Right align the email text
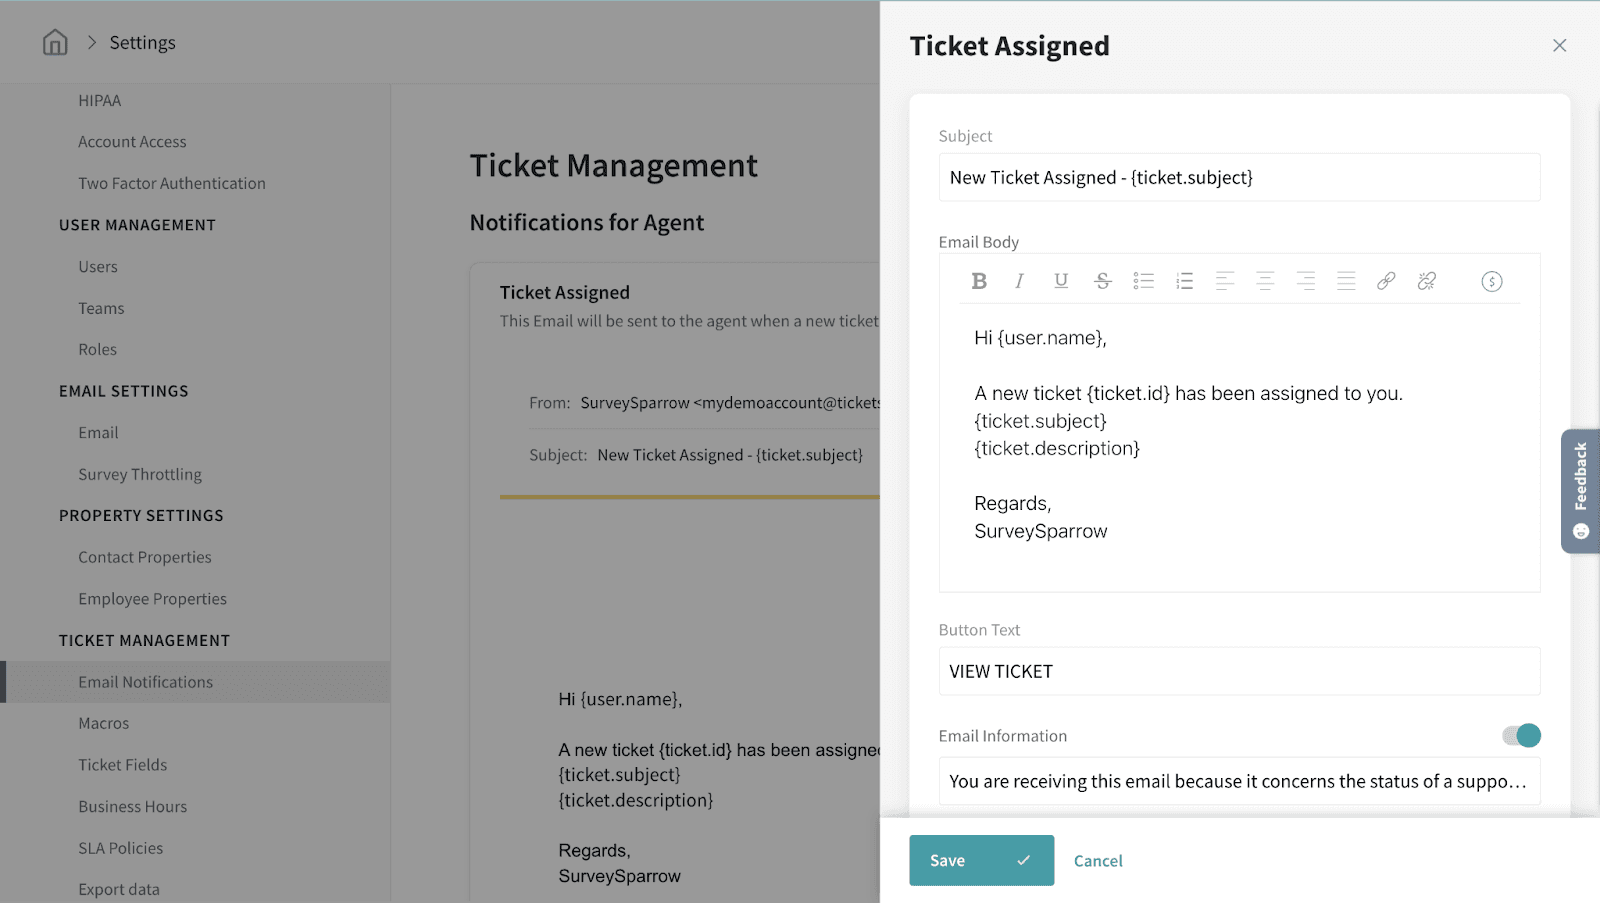 click(1305, 281)
